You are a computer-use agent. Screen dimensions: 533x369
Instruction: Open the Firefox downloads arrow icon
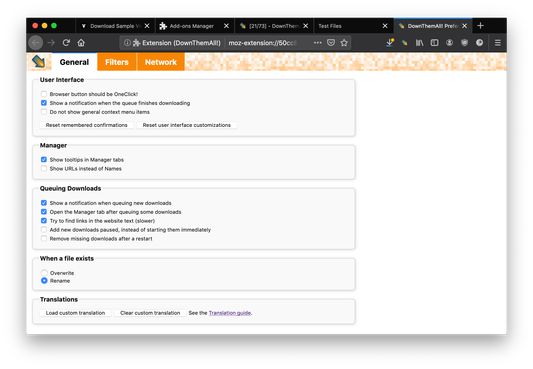[390, 43]
